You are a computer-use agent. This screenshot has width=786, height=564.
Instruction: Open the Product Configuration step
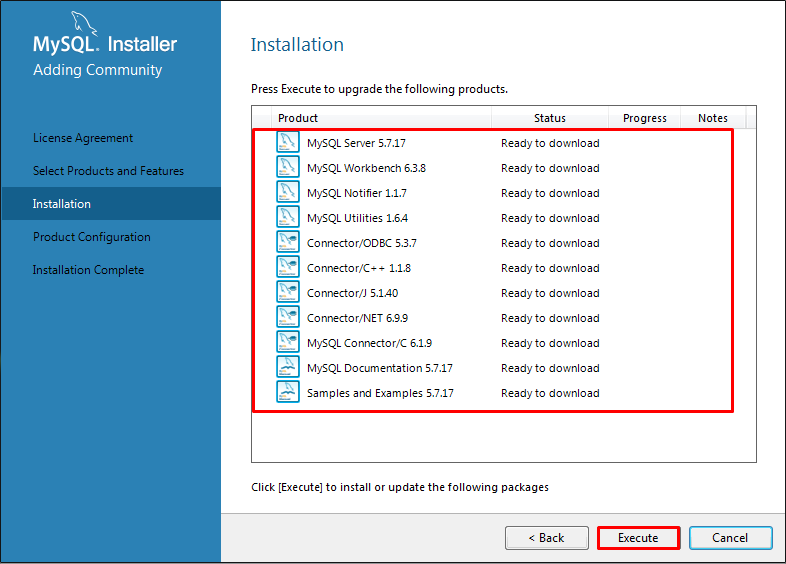(x=92, y=237)
